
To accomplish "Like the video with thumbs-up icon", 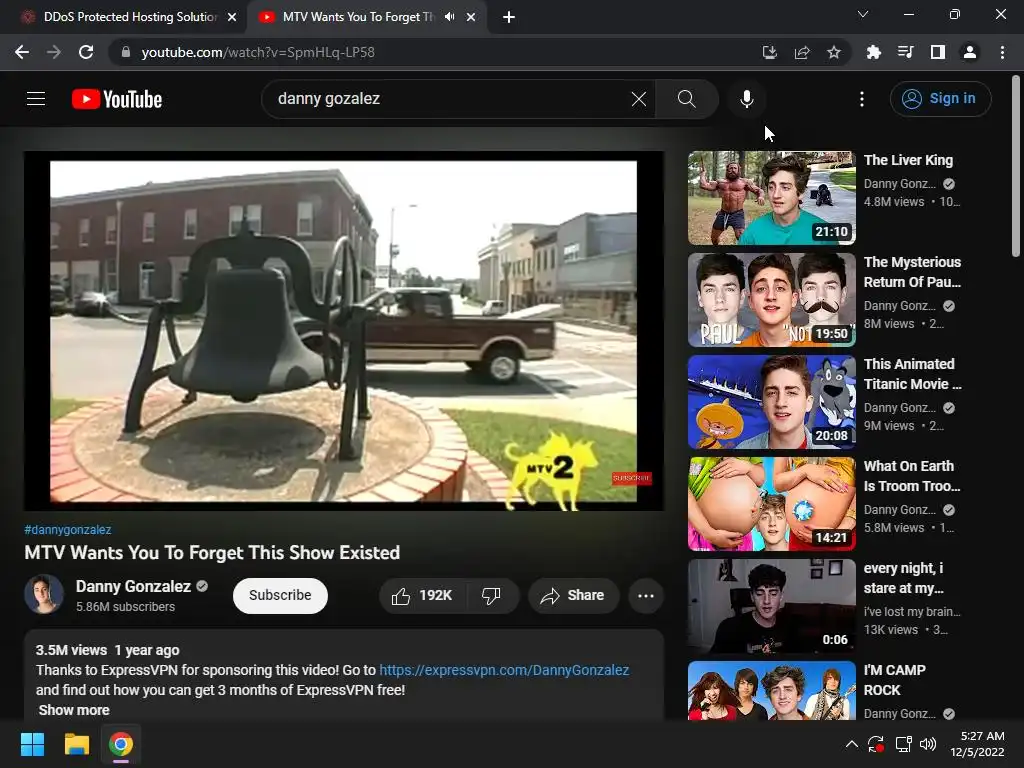I will [422, 596].
